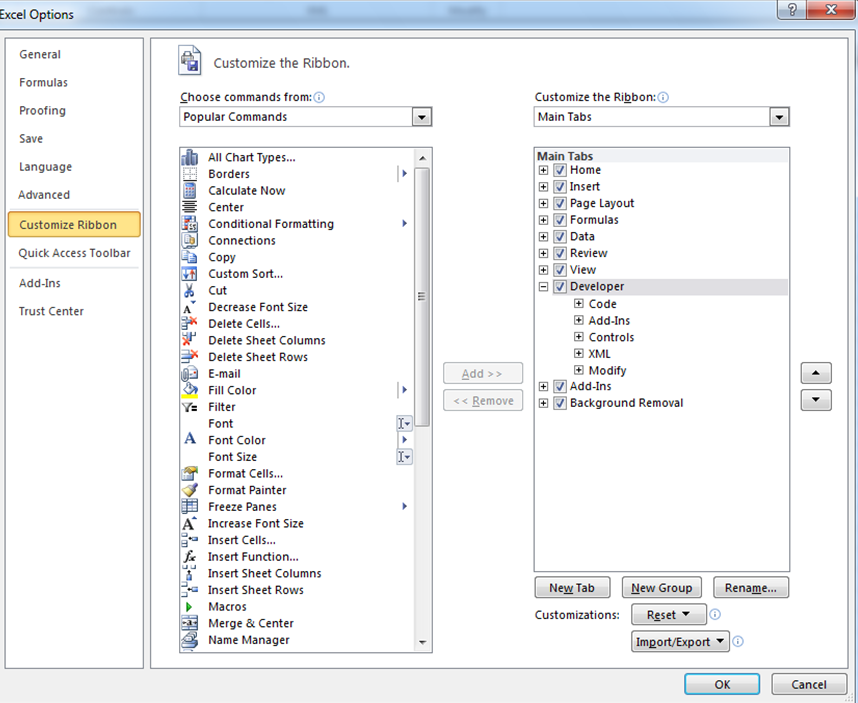
Task: Click the OK button
Action: click(x=722, y=684)
